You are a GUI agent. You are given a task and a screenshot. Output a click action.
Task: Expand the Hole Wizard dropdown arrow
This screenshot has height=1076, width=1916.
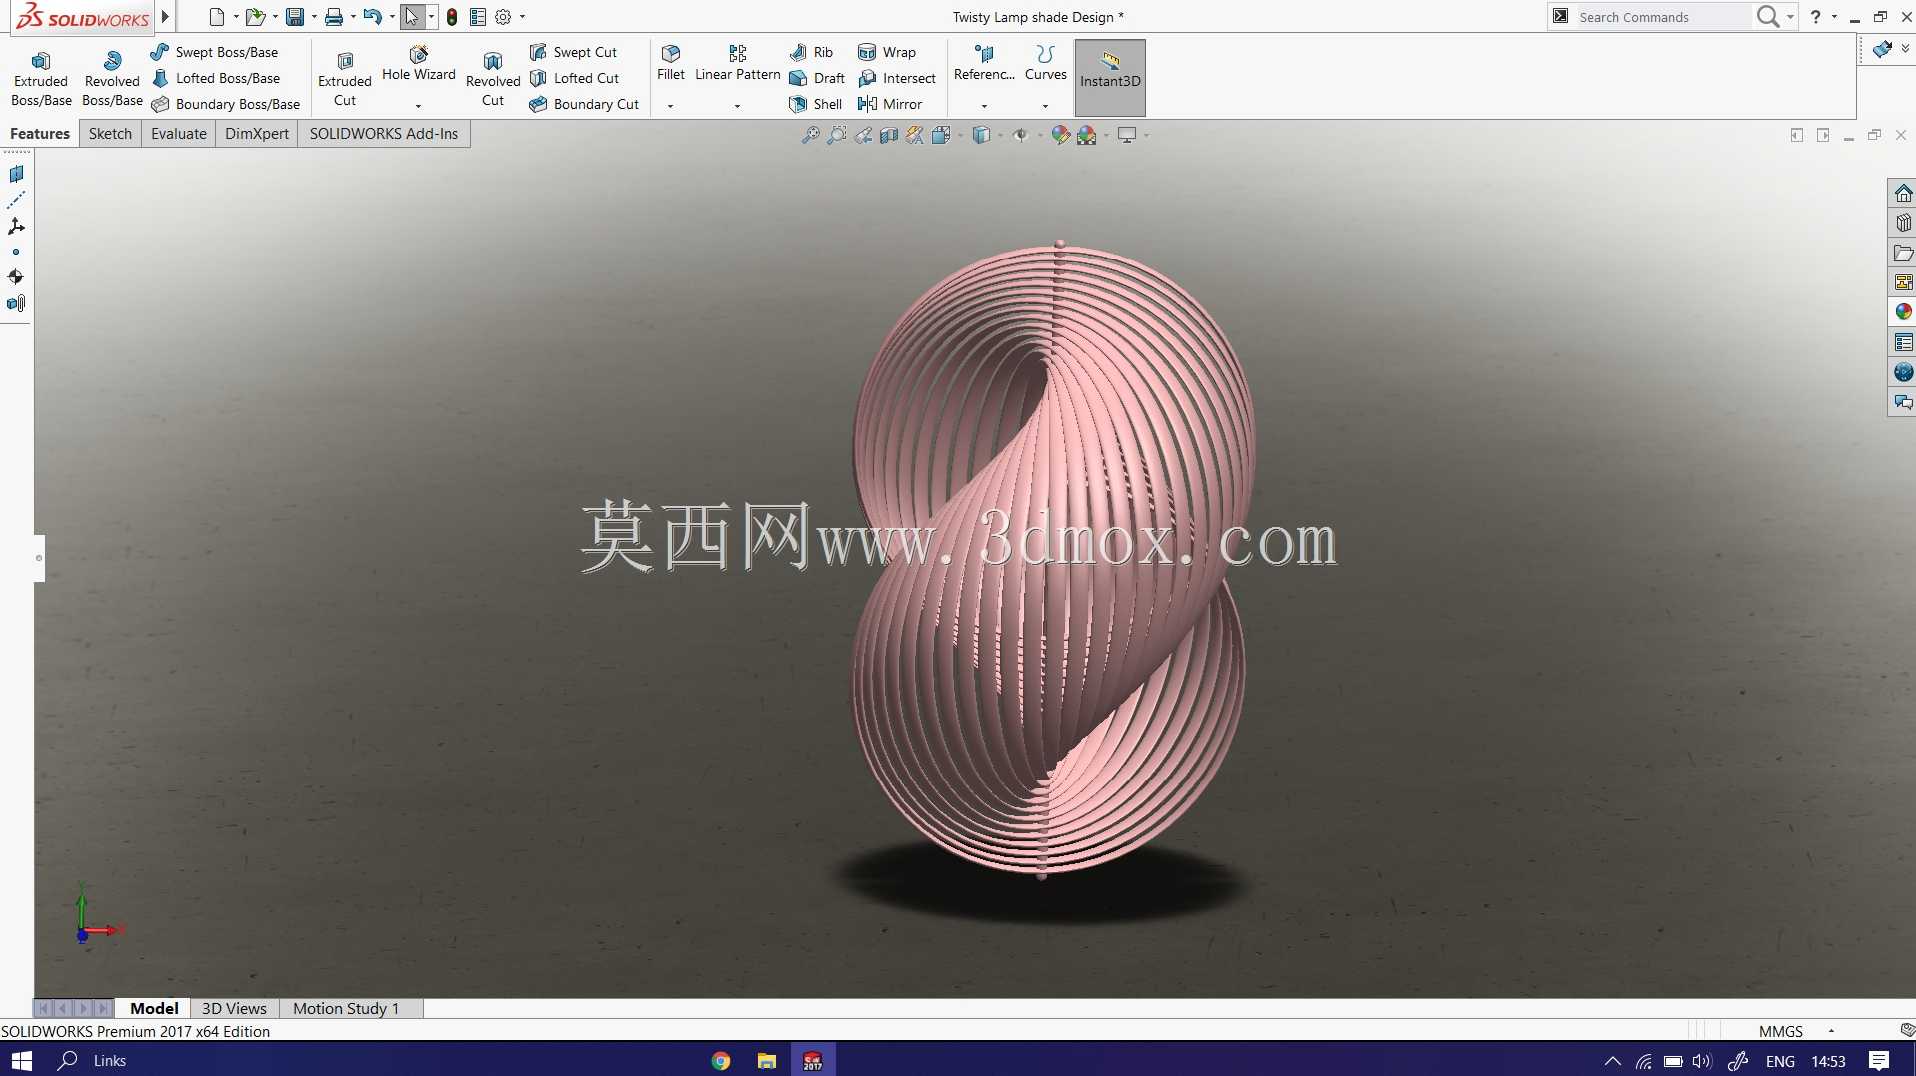pos(418,106)
